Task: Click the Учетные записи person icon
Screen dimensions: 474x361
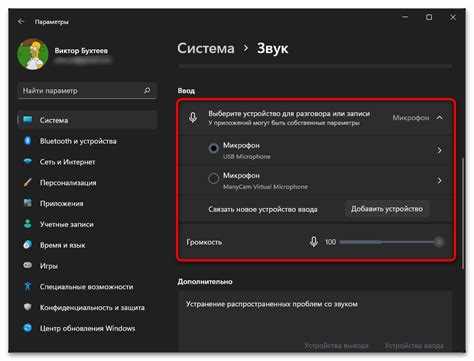Action: [28, 224]
